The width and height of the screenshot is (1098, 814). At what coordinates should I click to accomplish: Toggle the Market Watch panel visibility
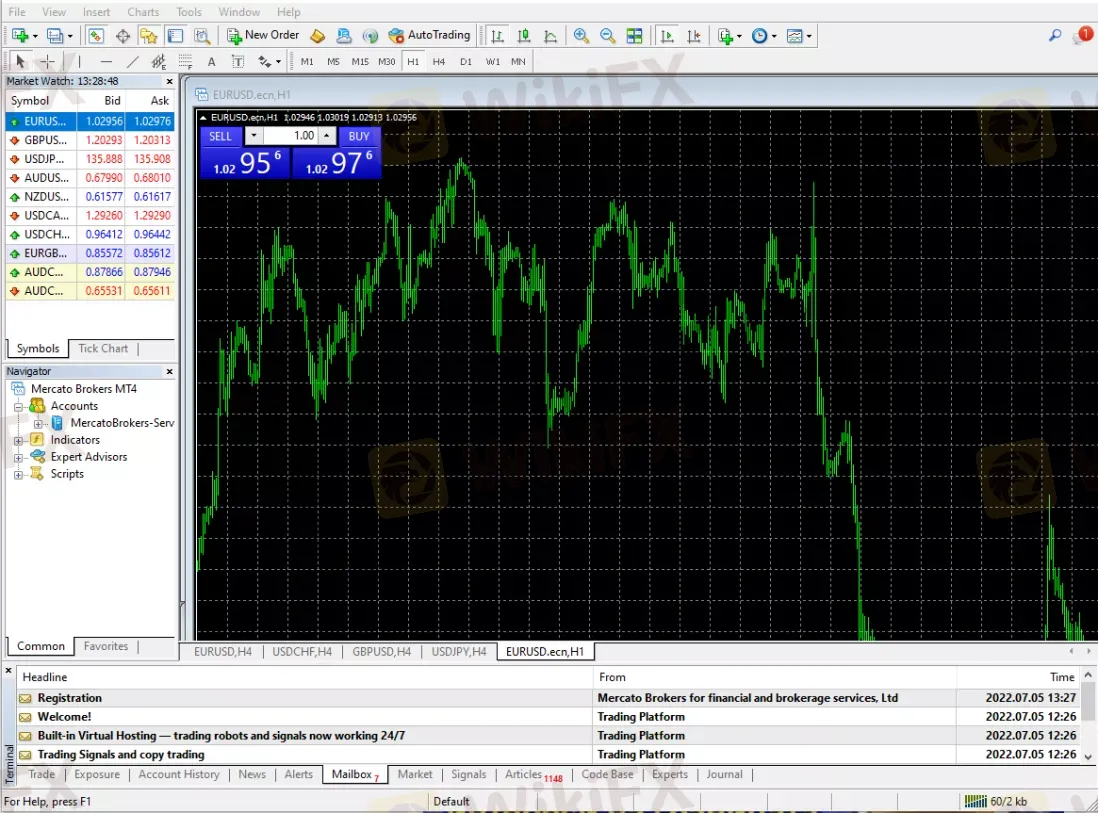pos(96,35)
